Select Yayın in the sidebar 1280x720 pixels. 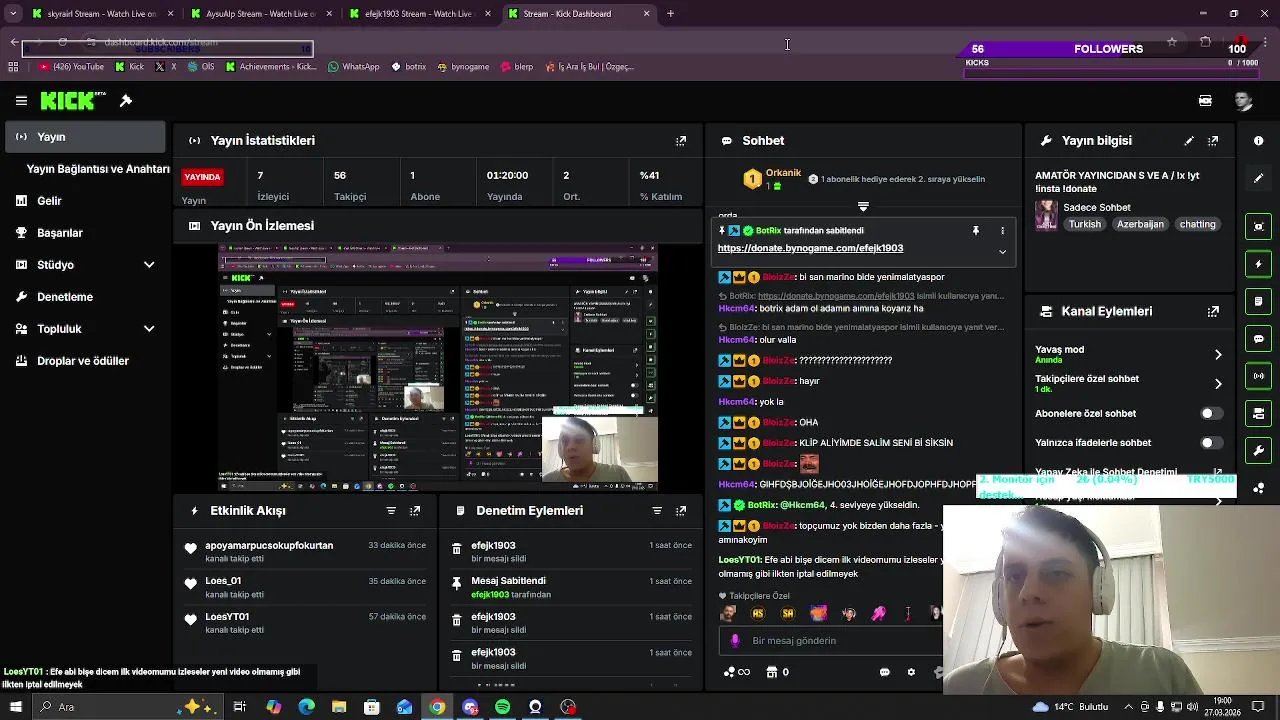coord(86,137)
